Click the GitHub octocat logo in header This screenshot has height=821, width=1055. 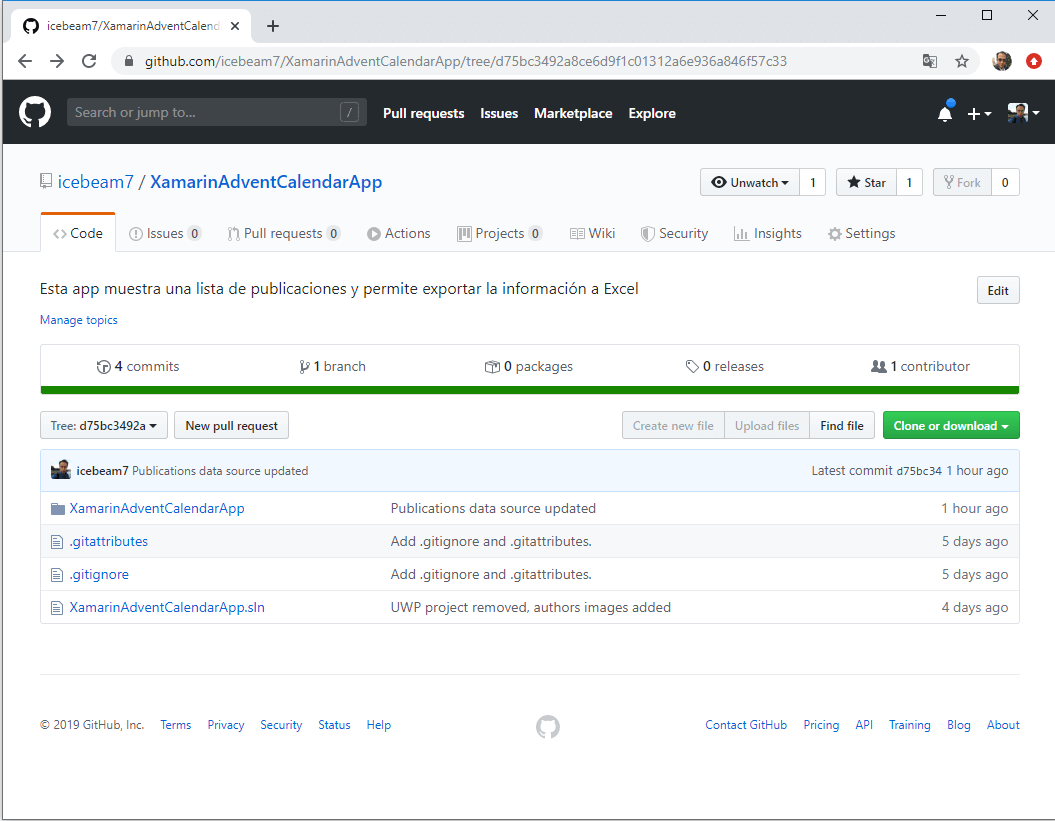tap(34, 111)
